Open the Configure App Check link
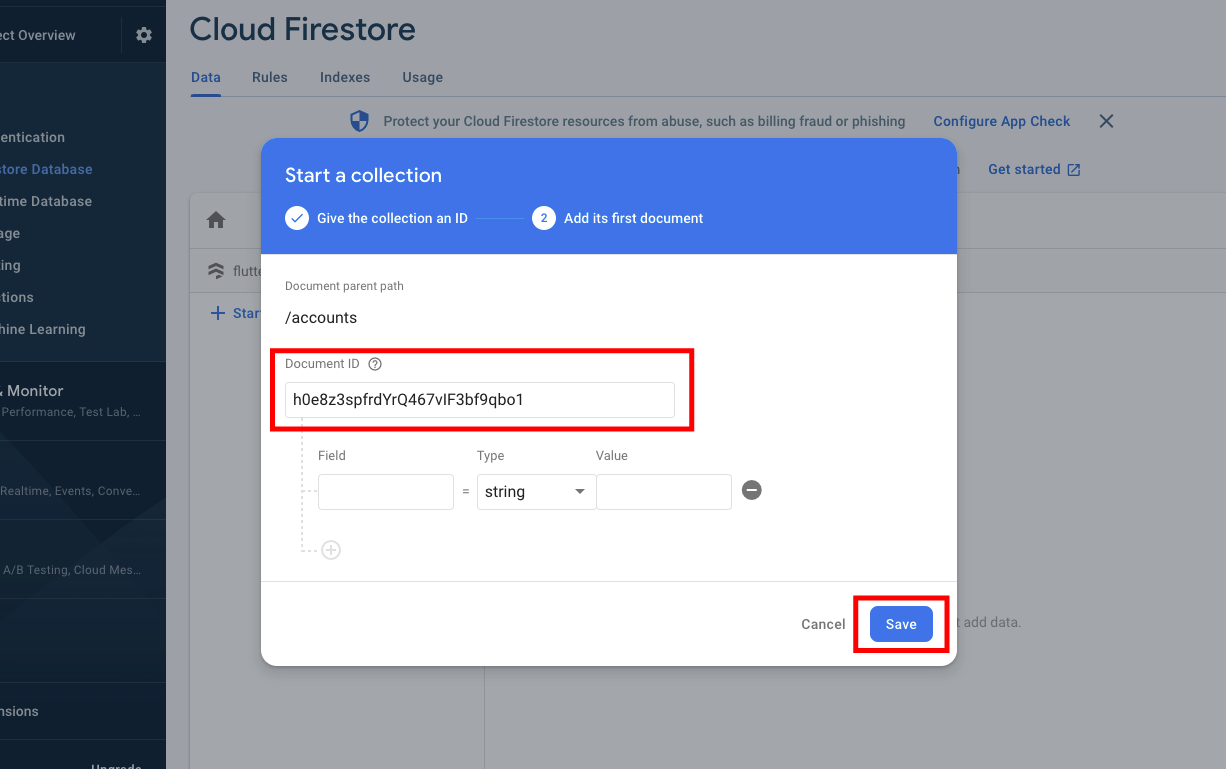This screenshot has width=1226, height=769. coord(1002,121)
